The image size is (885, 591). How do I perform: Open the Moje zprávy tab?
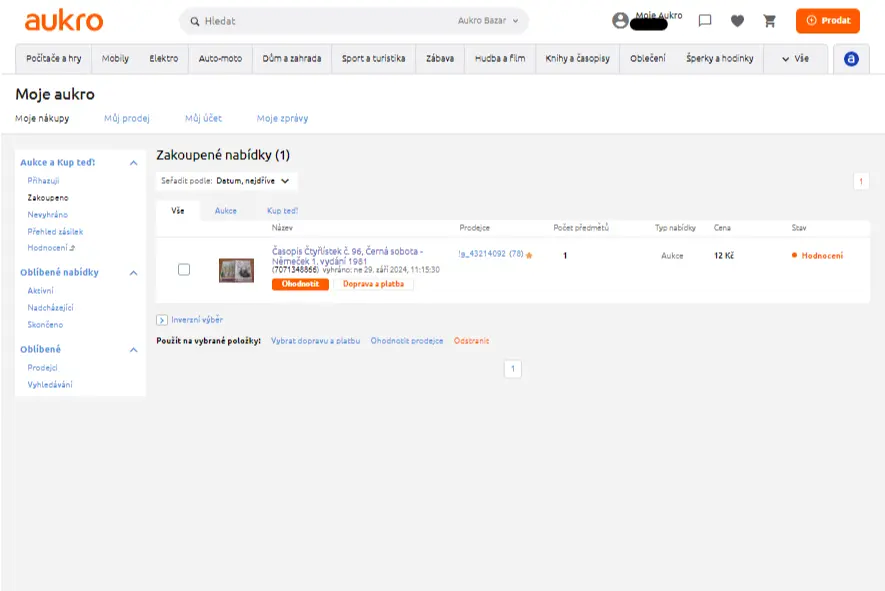tap(283, 119)
